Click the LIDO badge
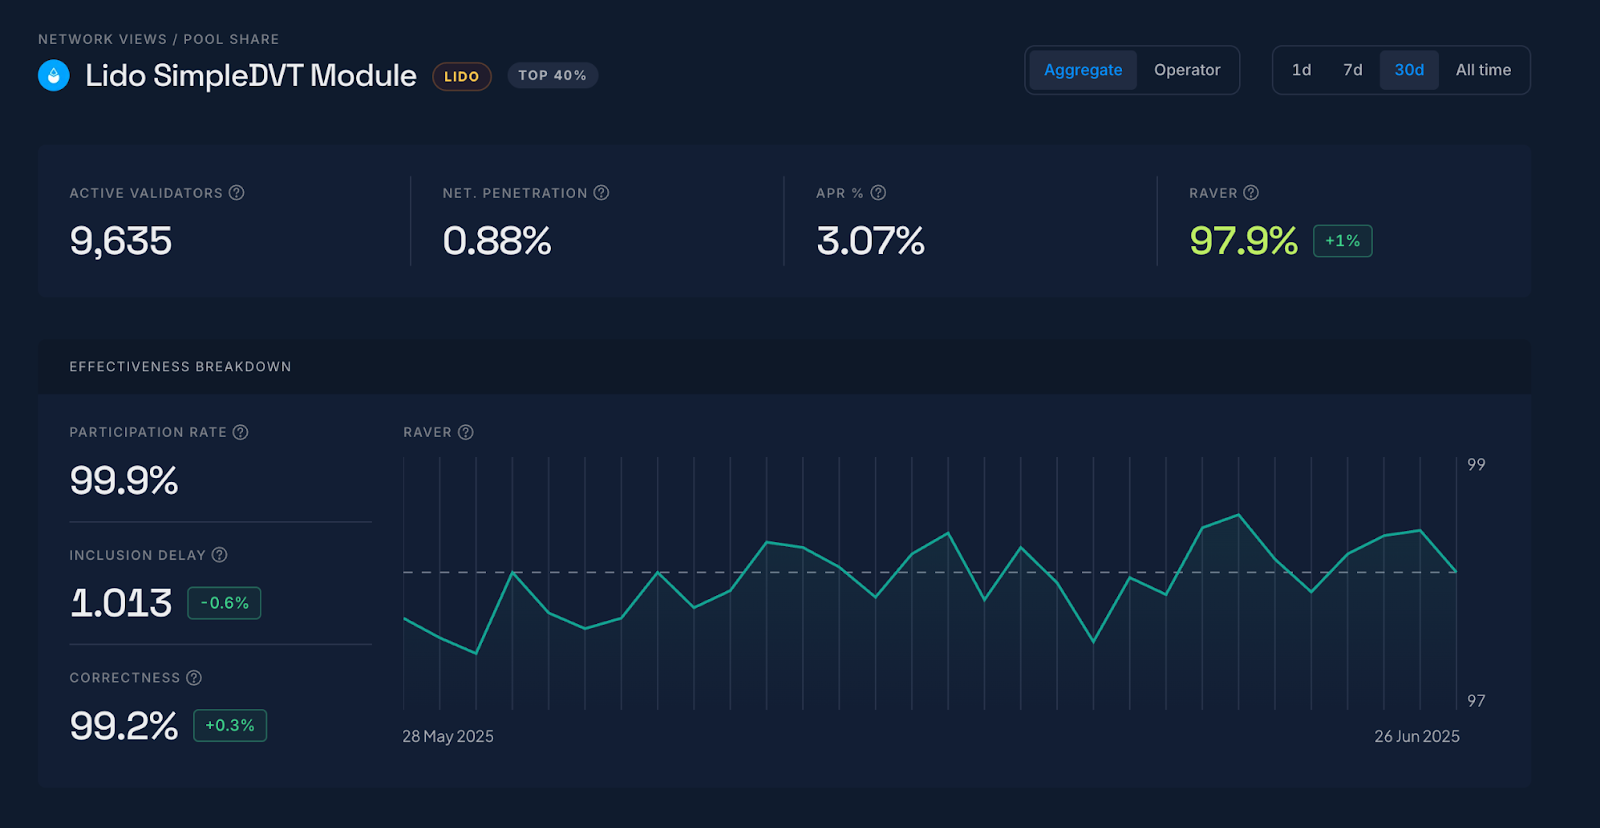 click(x=462, y=76)
